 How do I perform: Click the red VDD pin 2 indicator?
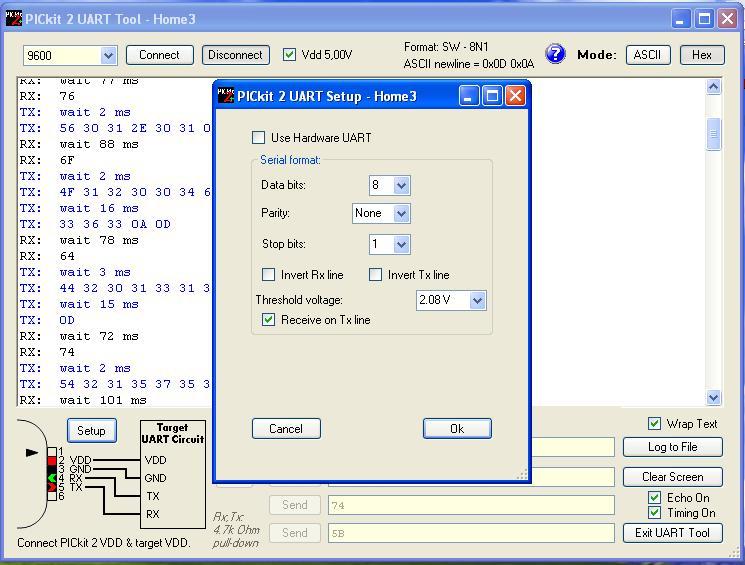[x=52, y=460]
